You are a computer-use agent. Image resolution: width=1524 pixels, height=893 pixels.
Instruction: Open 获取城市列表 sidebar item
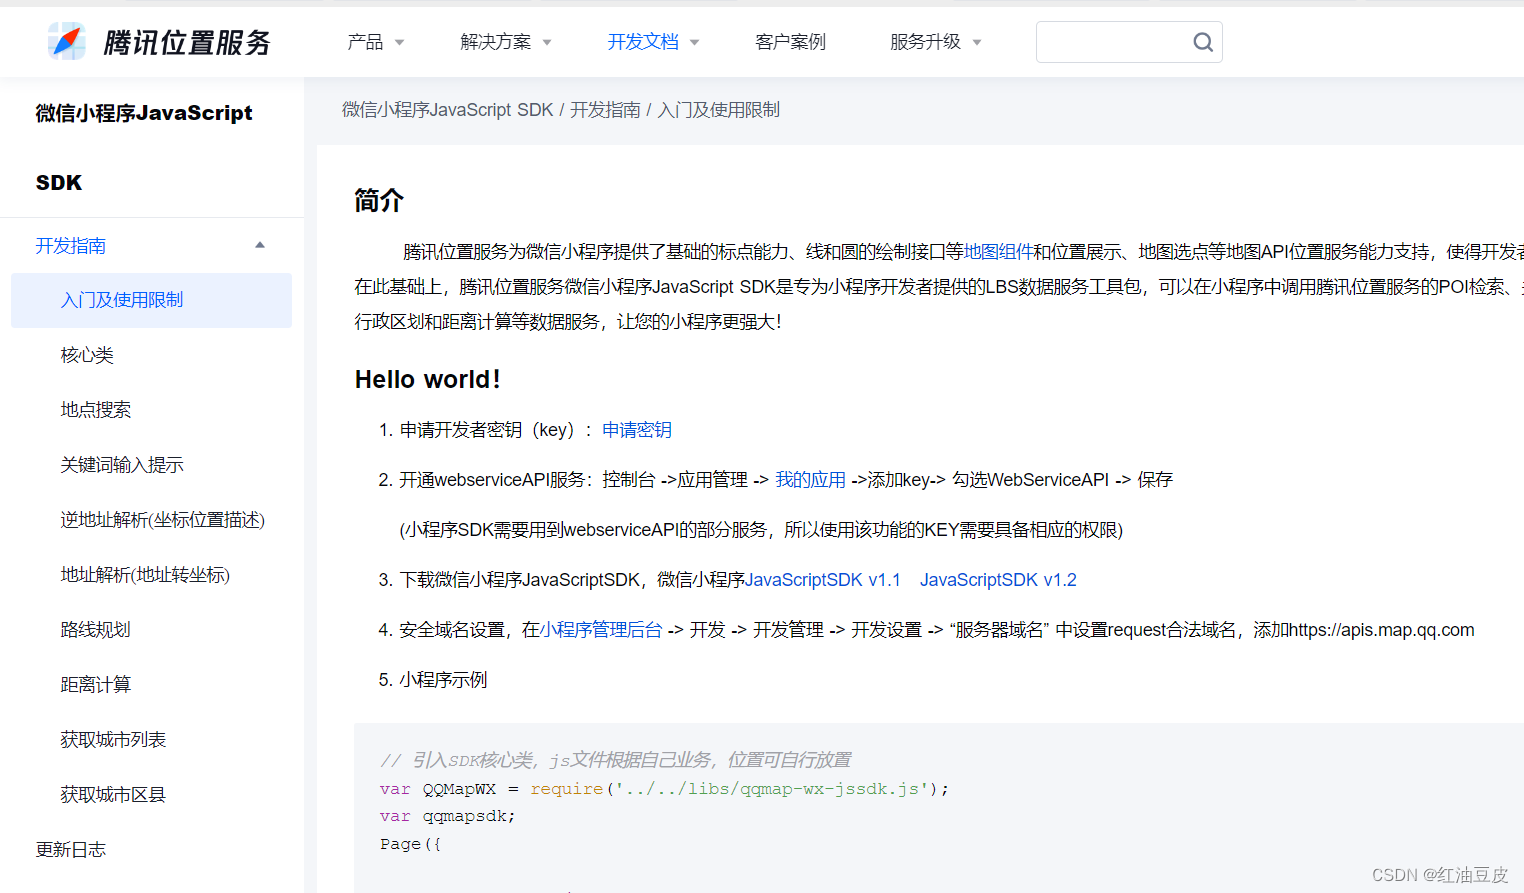pyautogui.click(x=113, y=740)
